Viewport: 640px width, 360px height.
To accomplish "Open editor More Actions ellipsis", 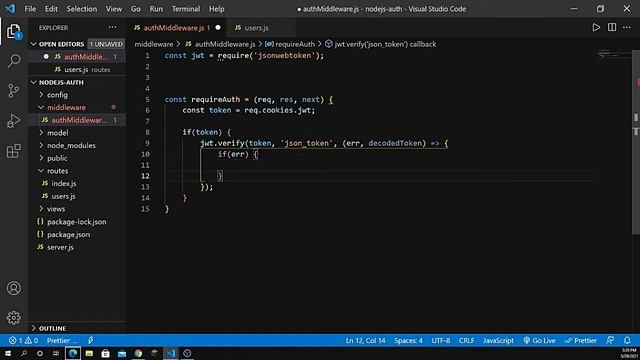I will (x=627, y=27).
